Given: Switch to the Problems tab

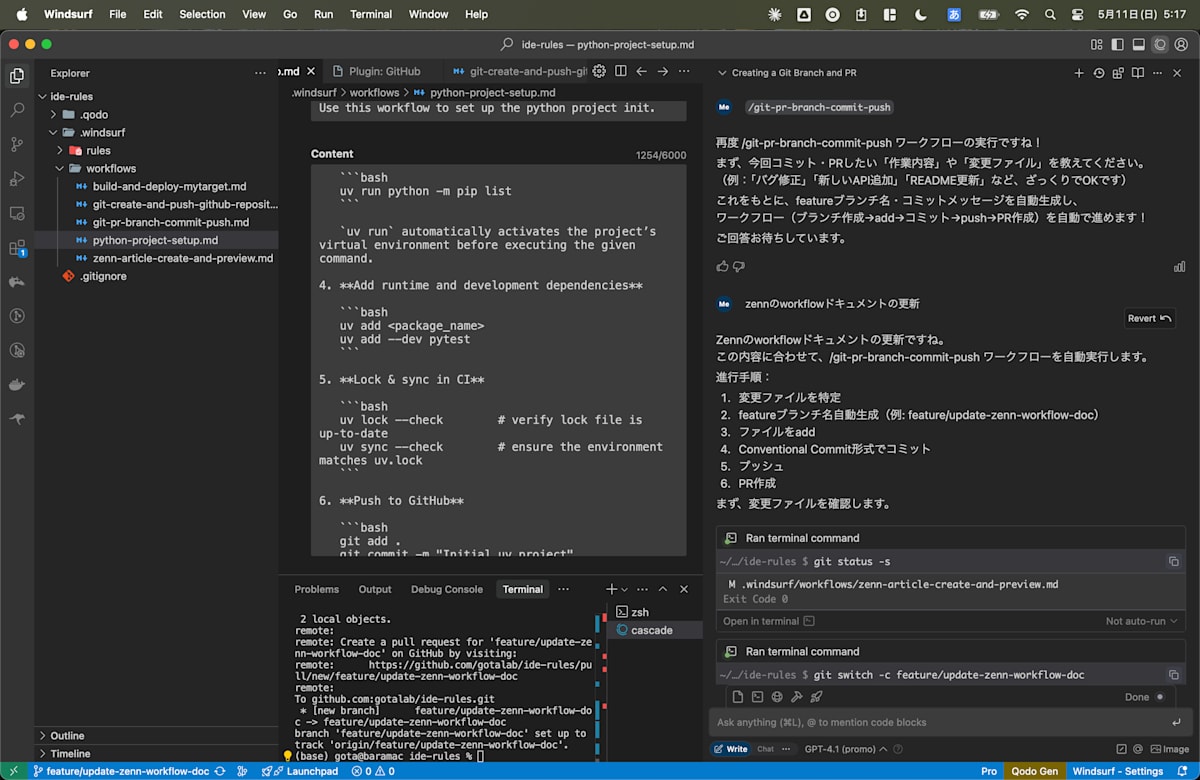Looking at the screenshot, I should pos(317,589).
